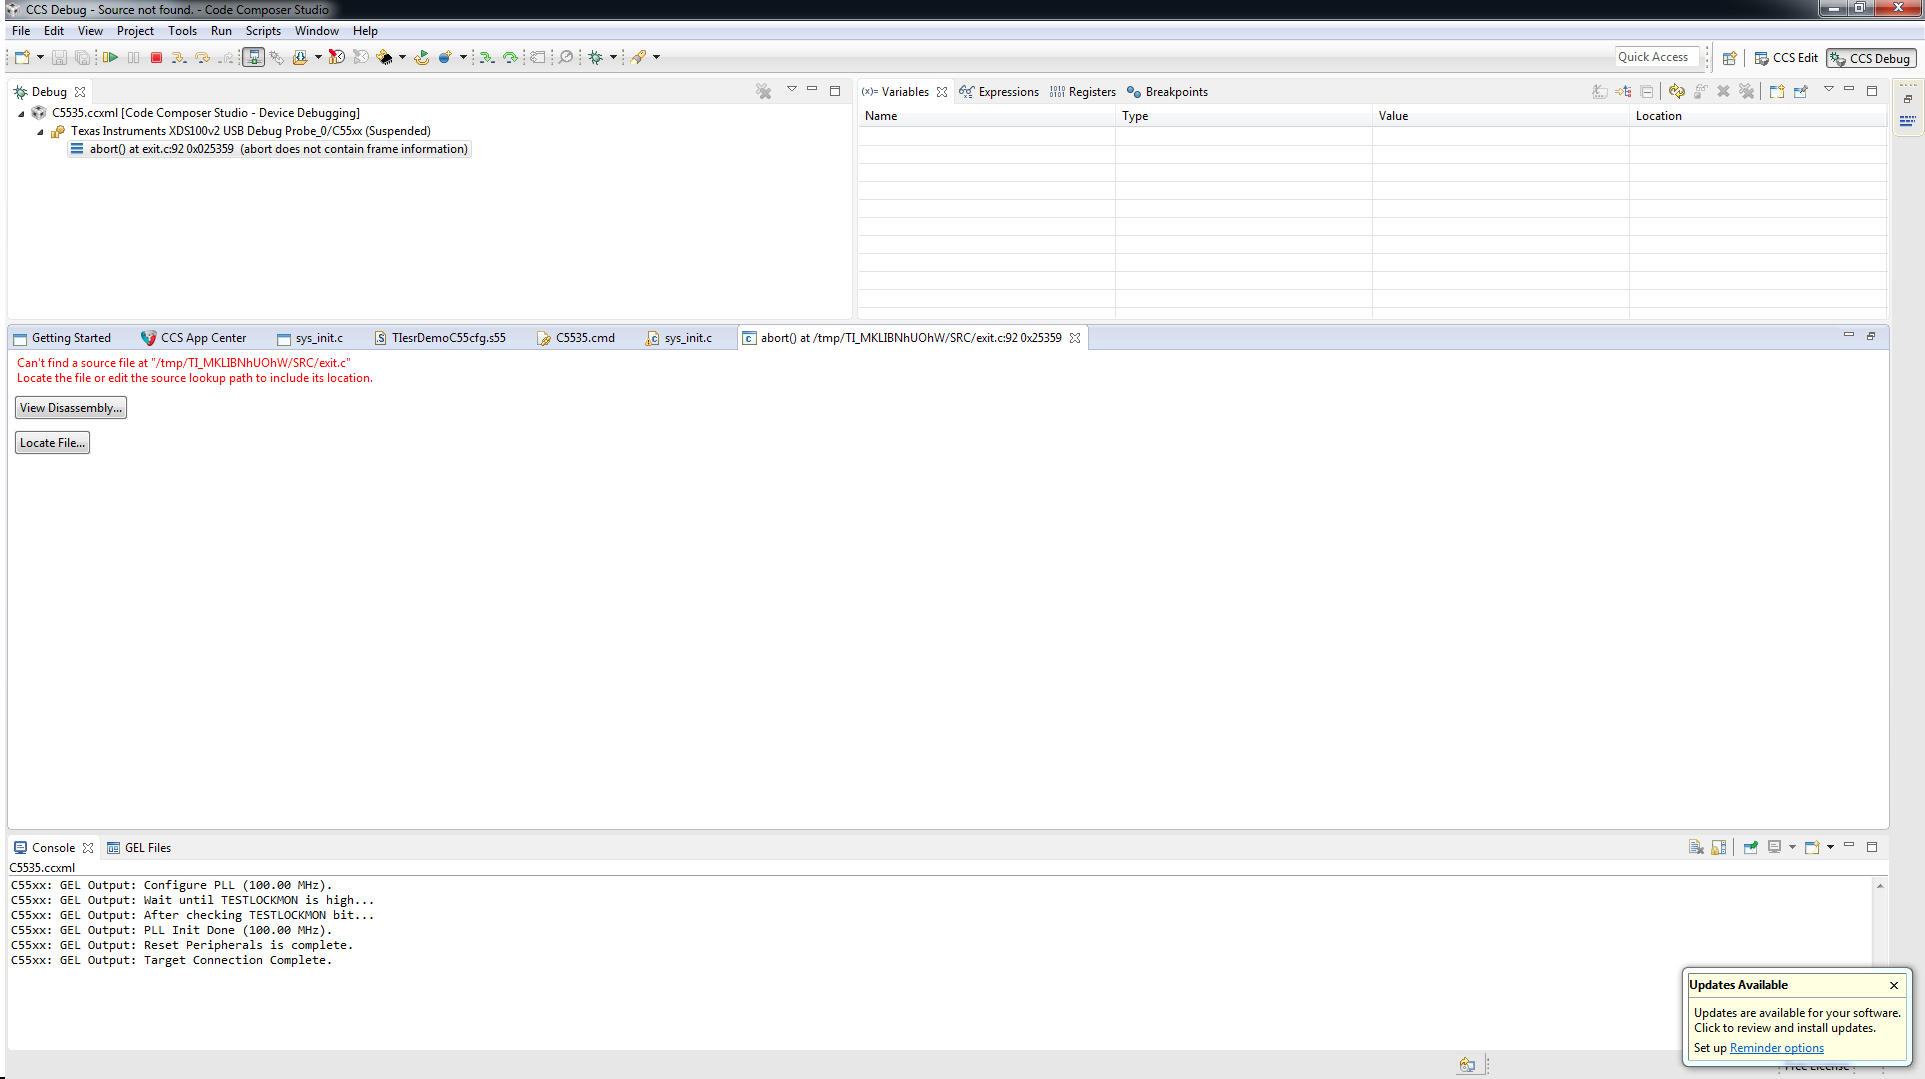Click the magnifier search icon in toolbar
The width and height of the screenshot is (1925, 1079).
pos(566,58)
